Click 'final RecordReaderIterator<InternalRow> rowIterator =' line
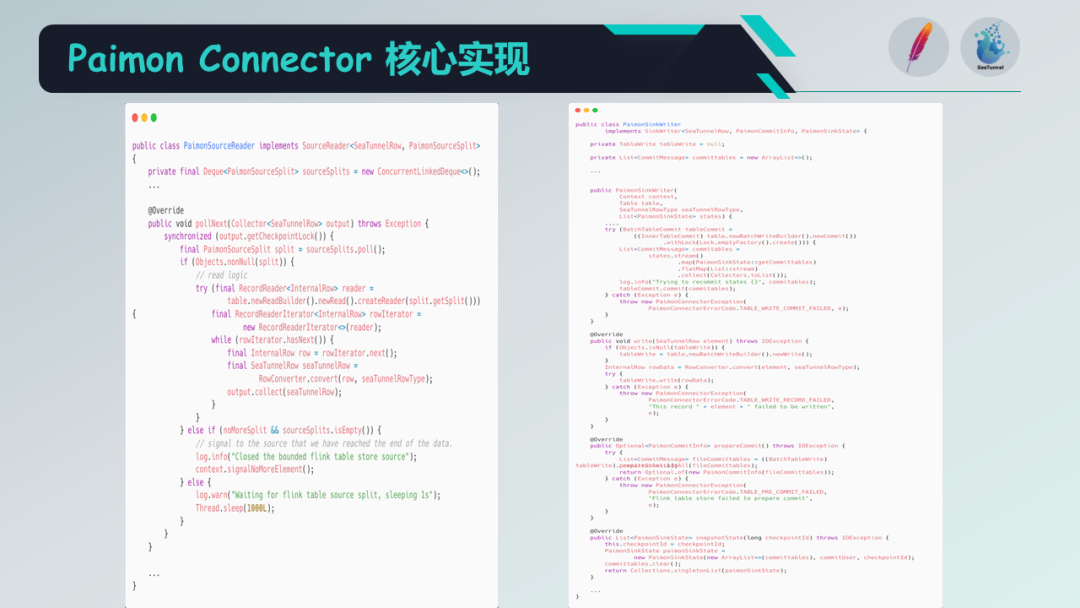Viewport: 1080px width, 608px height. coord(316,314)
